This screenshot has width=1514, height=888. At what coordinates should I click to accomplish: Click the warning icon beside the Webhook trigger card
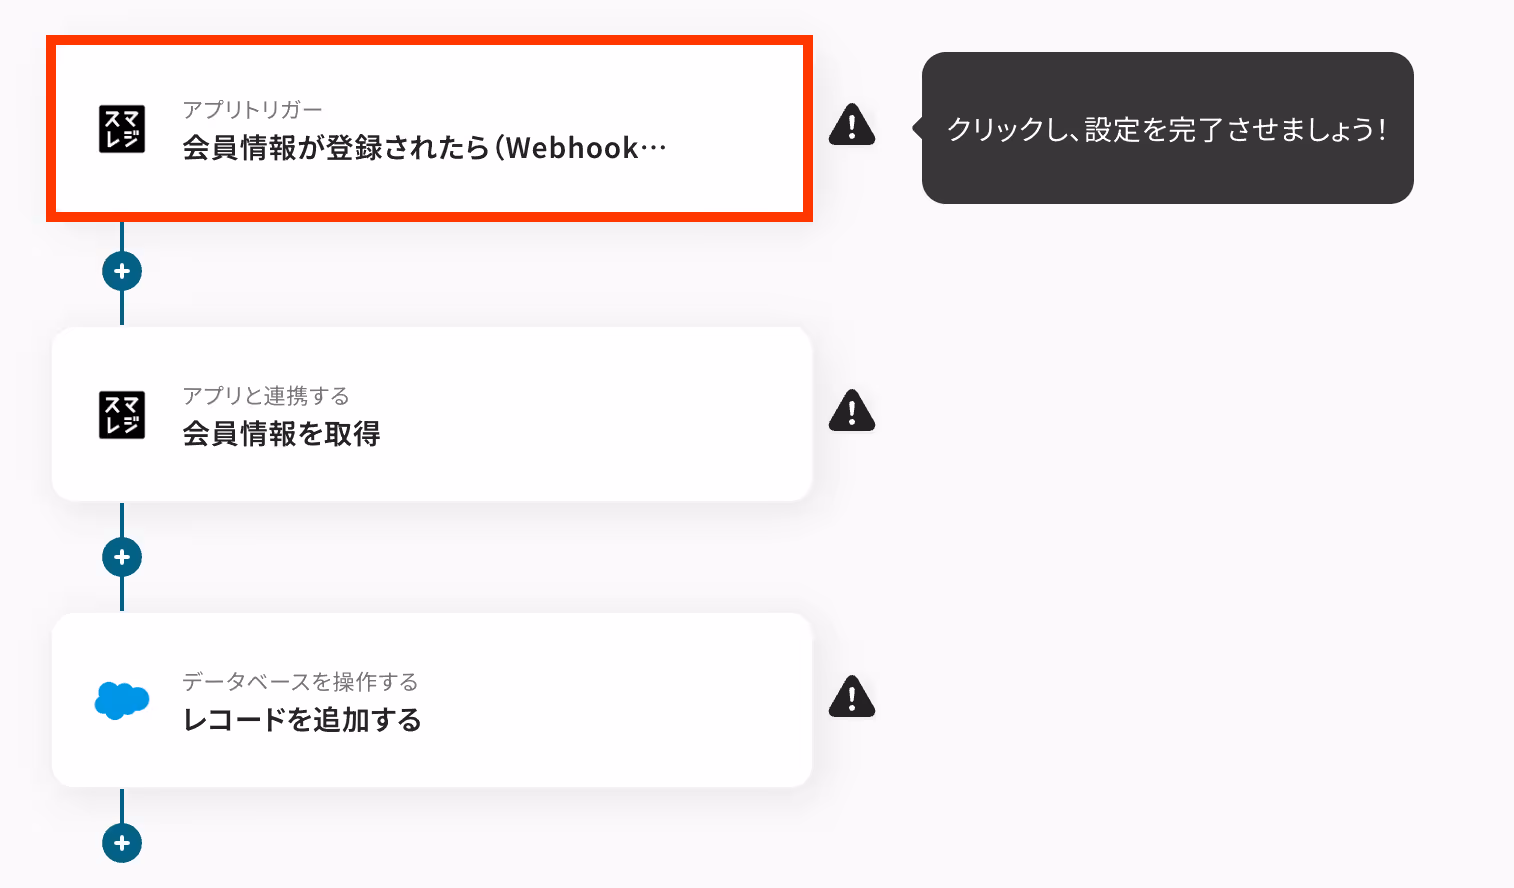pos(852,125)
